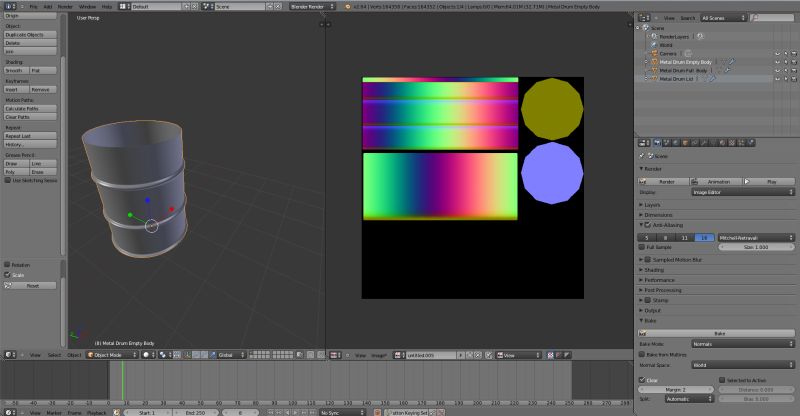Open the Material properties tab icon

(722, 143)
